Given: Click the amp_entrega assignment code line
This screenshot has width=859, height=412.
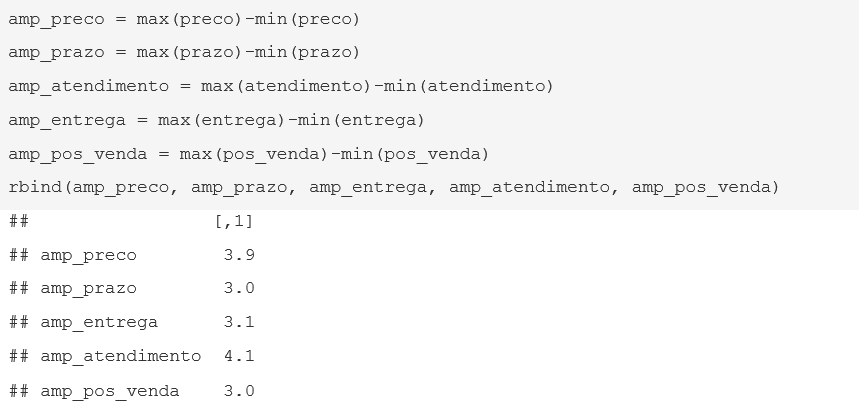Looking at the screenshot, I should [216, 121].
